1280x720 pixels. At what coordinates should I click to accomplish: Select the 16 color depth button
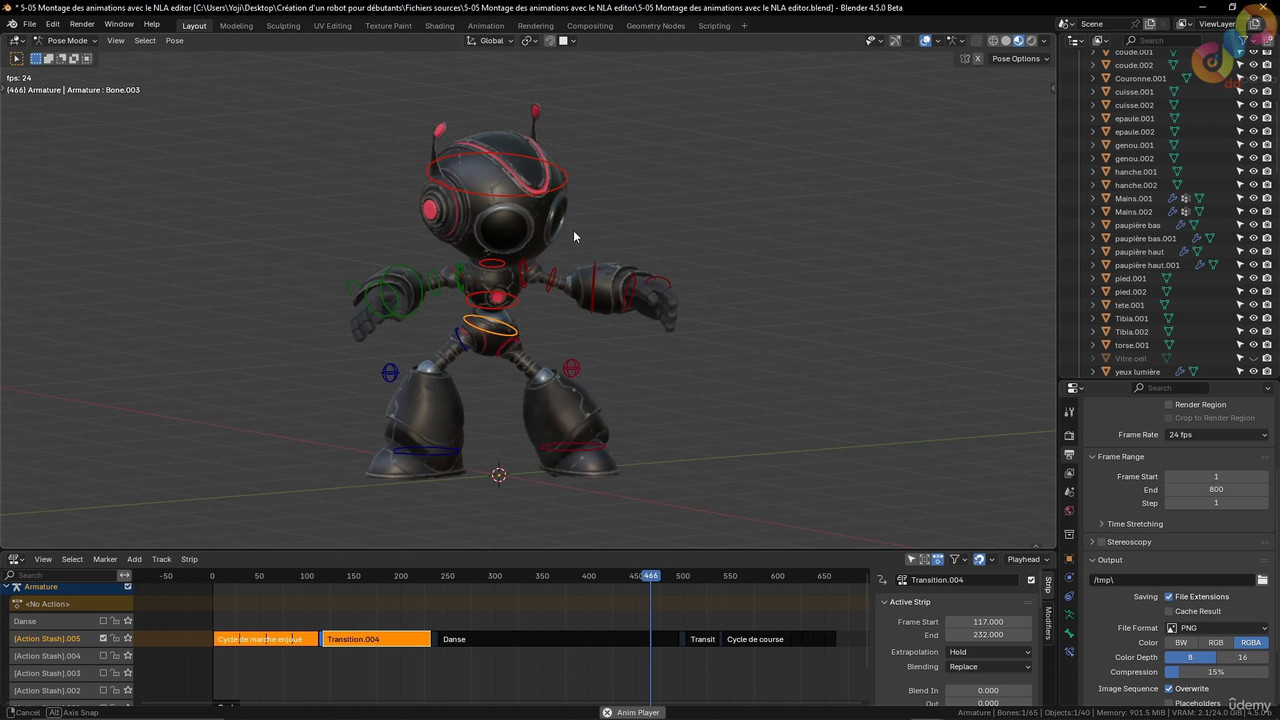(1243, 658)
